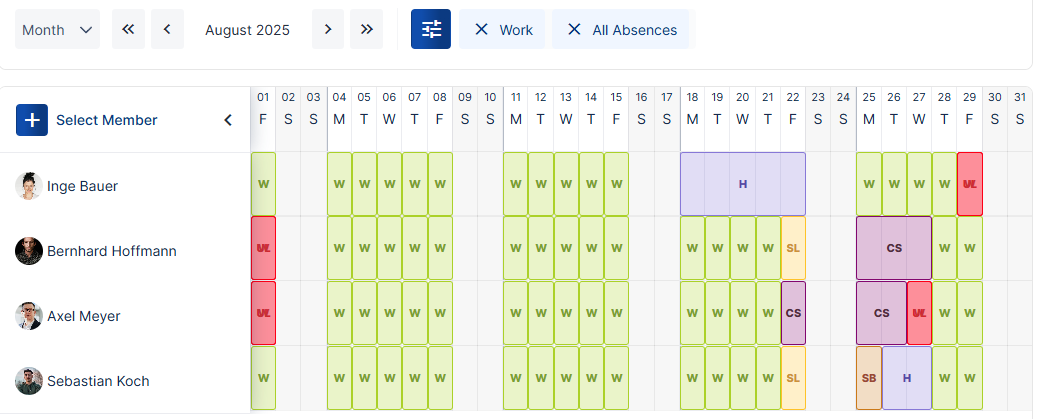Select Bernhard Hoffmann's SL entry on the 22nd
The width and height of the screenshot is (1041, 419).
tap(793, 248)
